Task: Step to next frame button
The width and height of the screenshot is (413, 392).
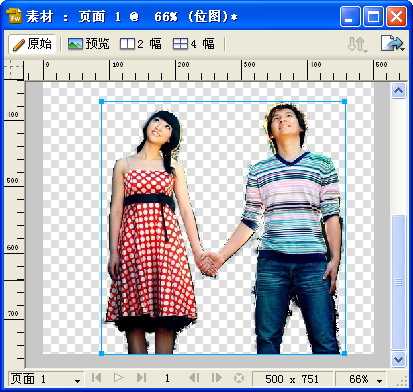Action: coord(217,378)
